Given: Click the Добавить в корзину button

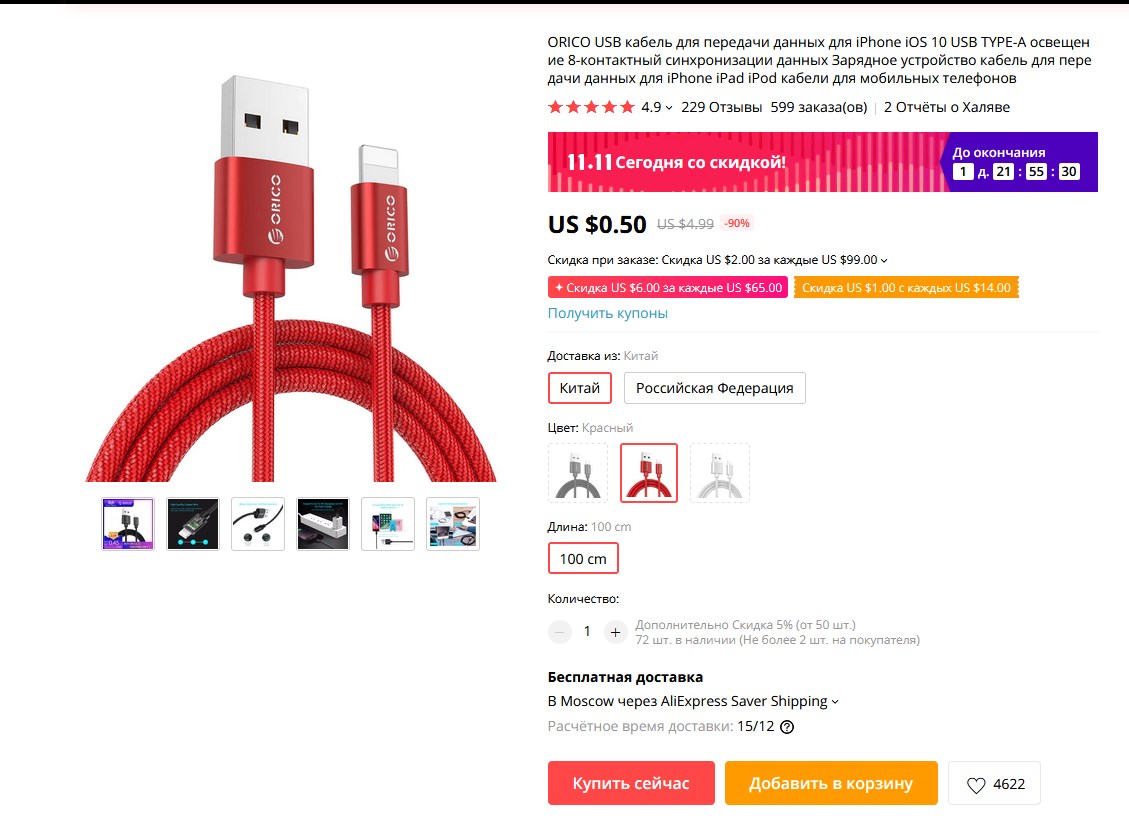Looking at the screenshot, I should pyautogui.click(x=831, y=783).
